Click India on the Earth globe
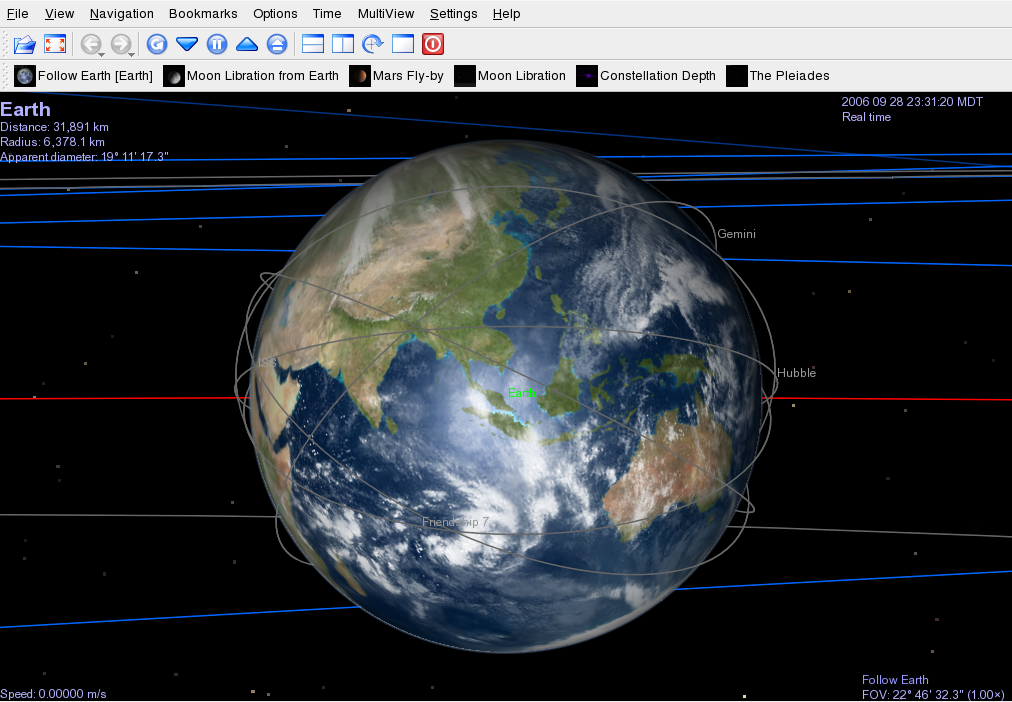 [x=365, y=381]
